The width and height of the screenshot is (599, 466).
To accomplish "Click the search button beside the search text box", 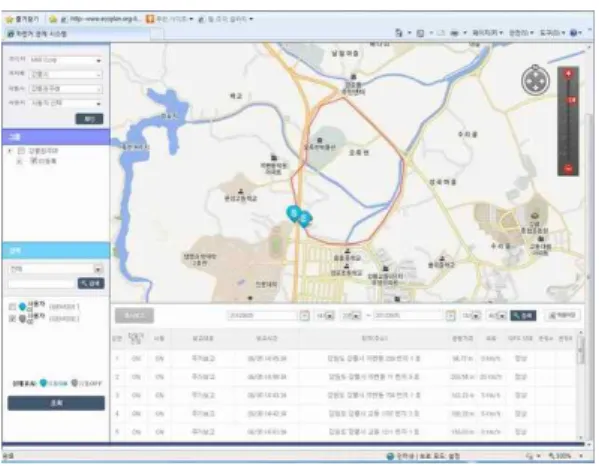I will click(x=91, y=283).
